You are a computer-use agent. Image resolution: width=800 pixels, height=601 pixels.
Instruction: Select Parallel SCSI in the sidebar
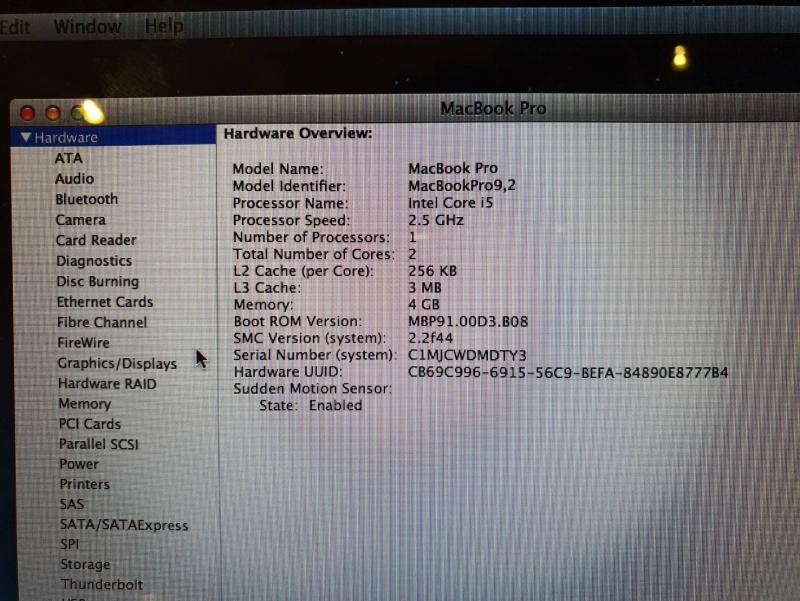click(99, 444)
